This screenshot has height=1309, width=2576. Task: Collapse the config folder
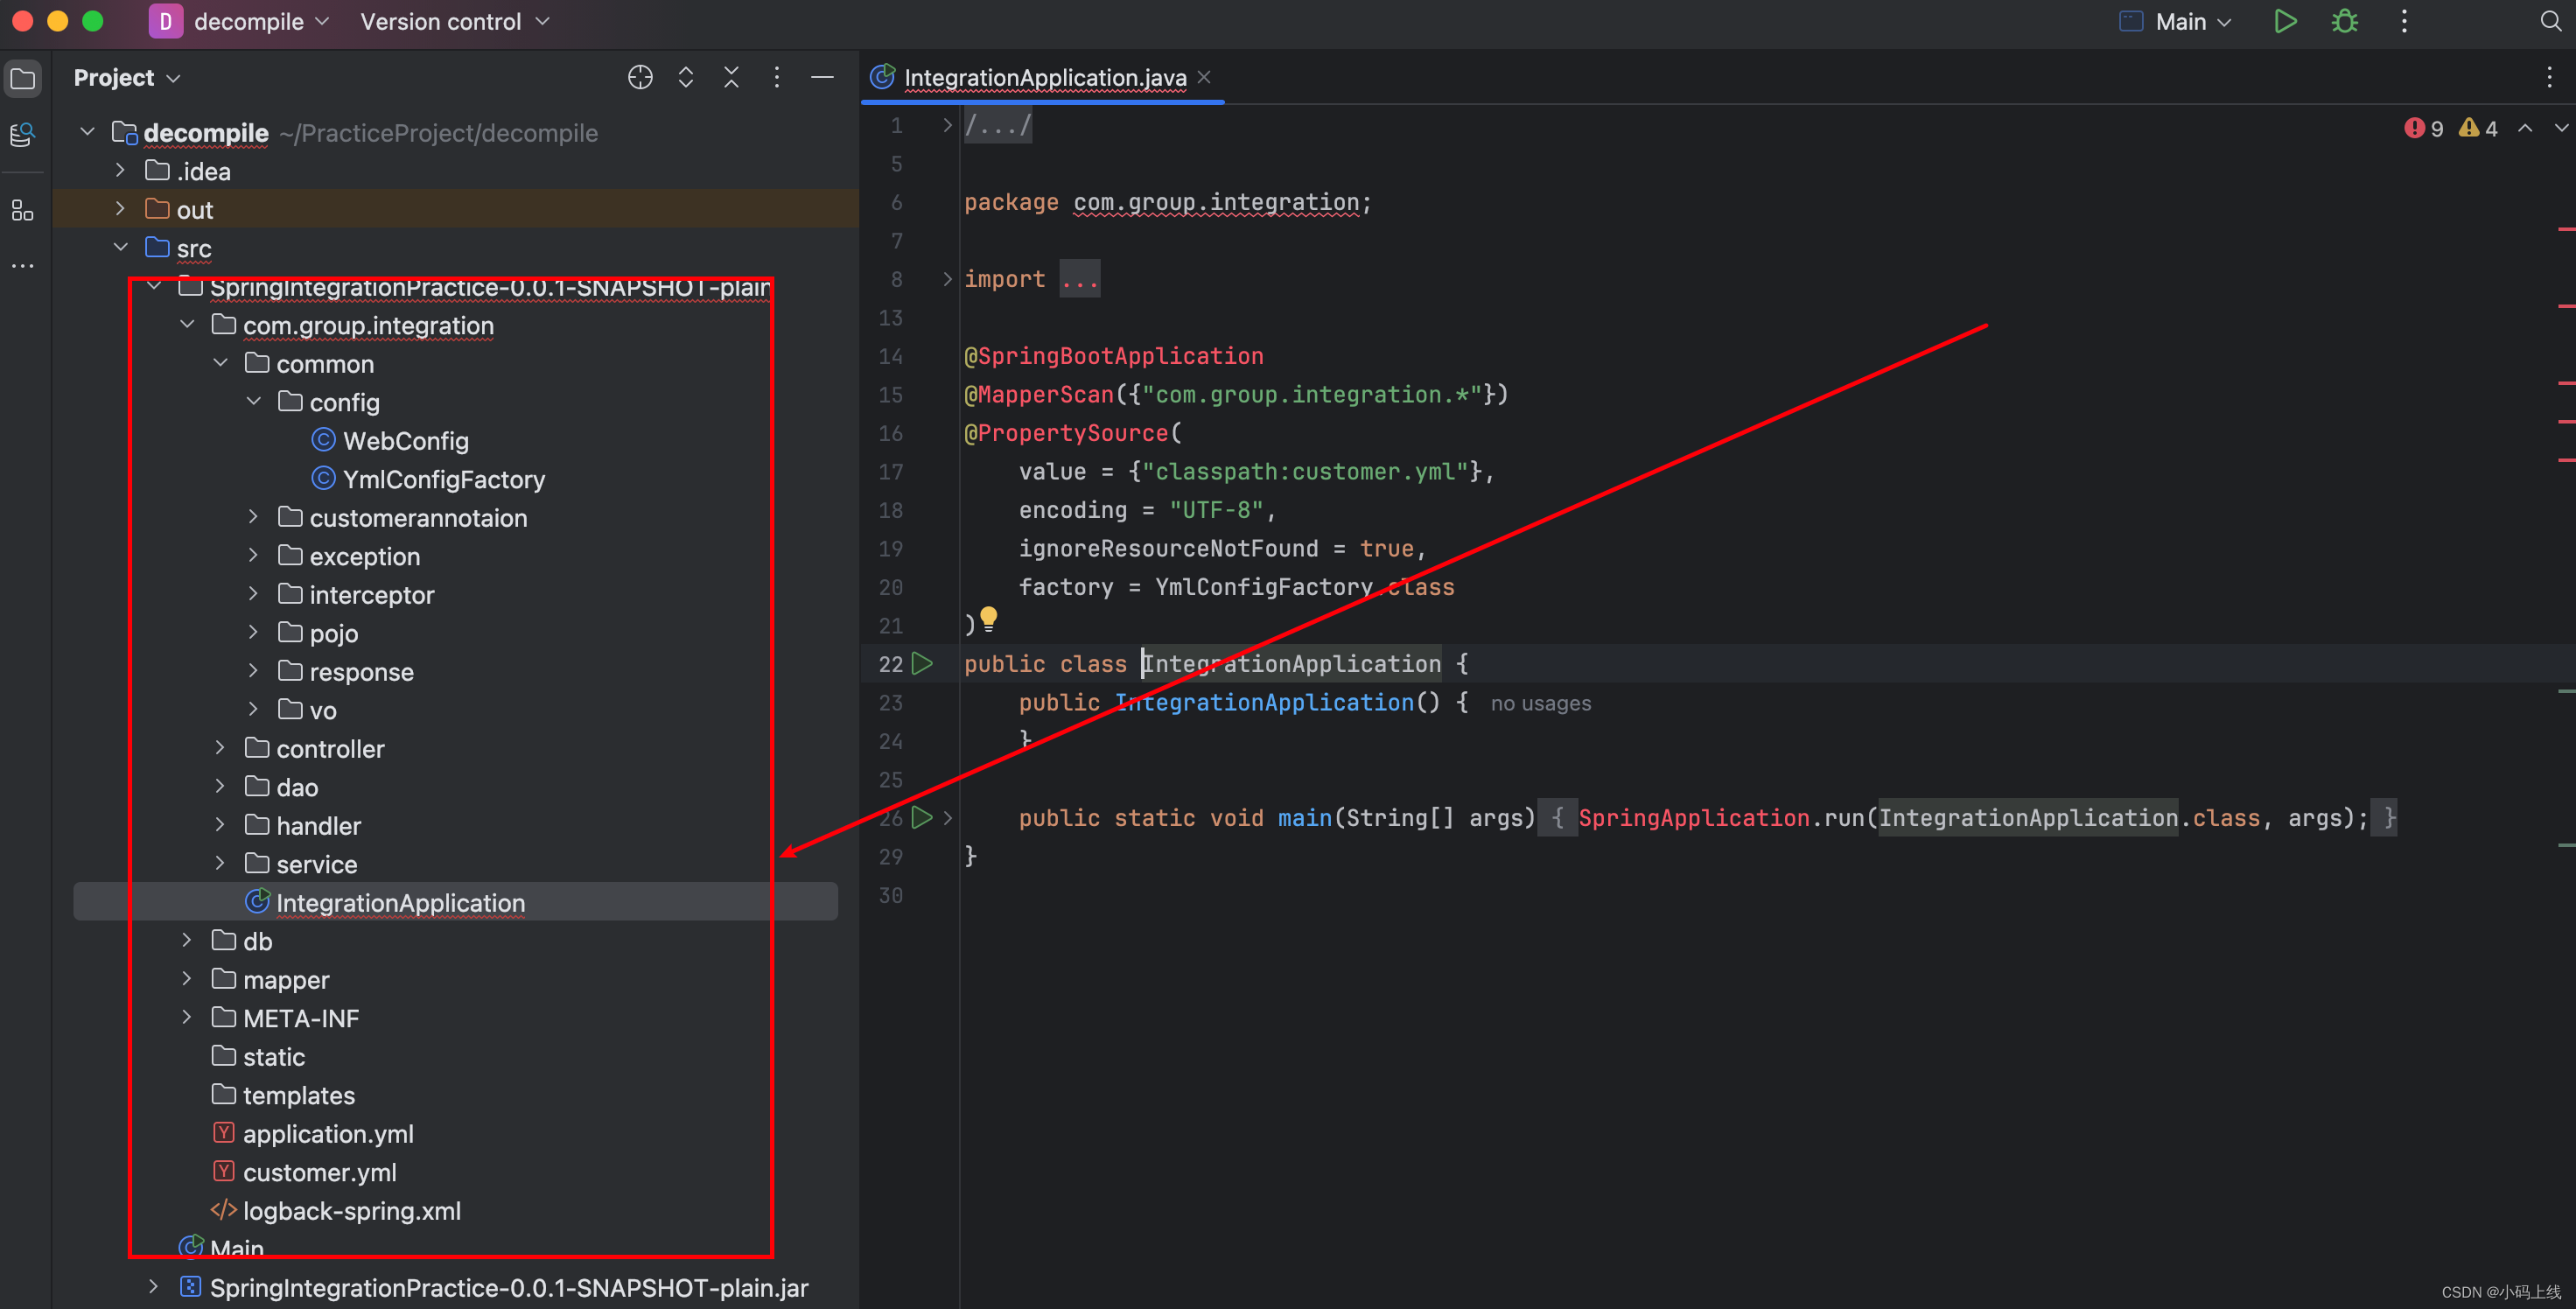pyautogui.click(x=254, y=402)
